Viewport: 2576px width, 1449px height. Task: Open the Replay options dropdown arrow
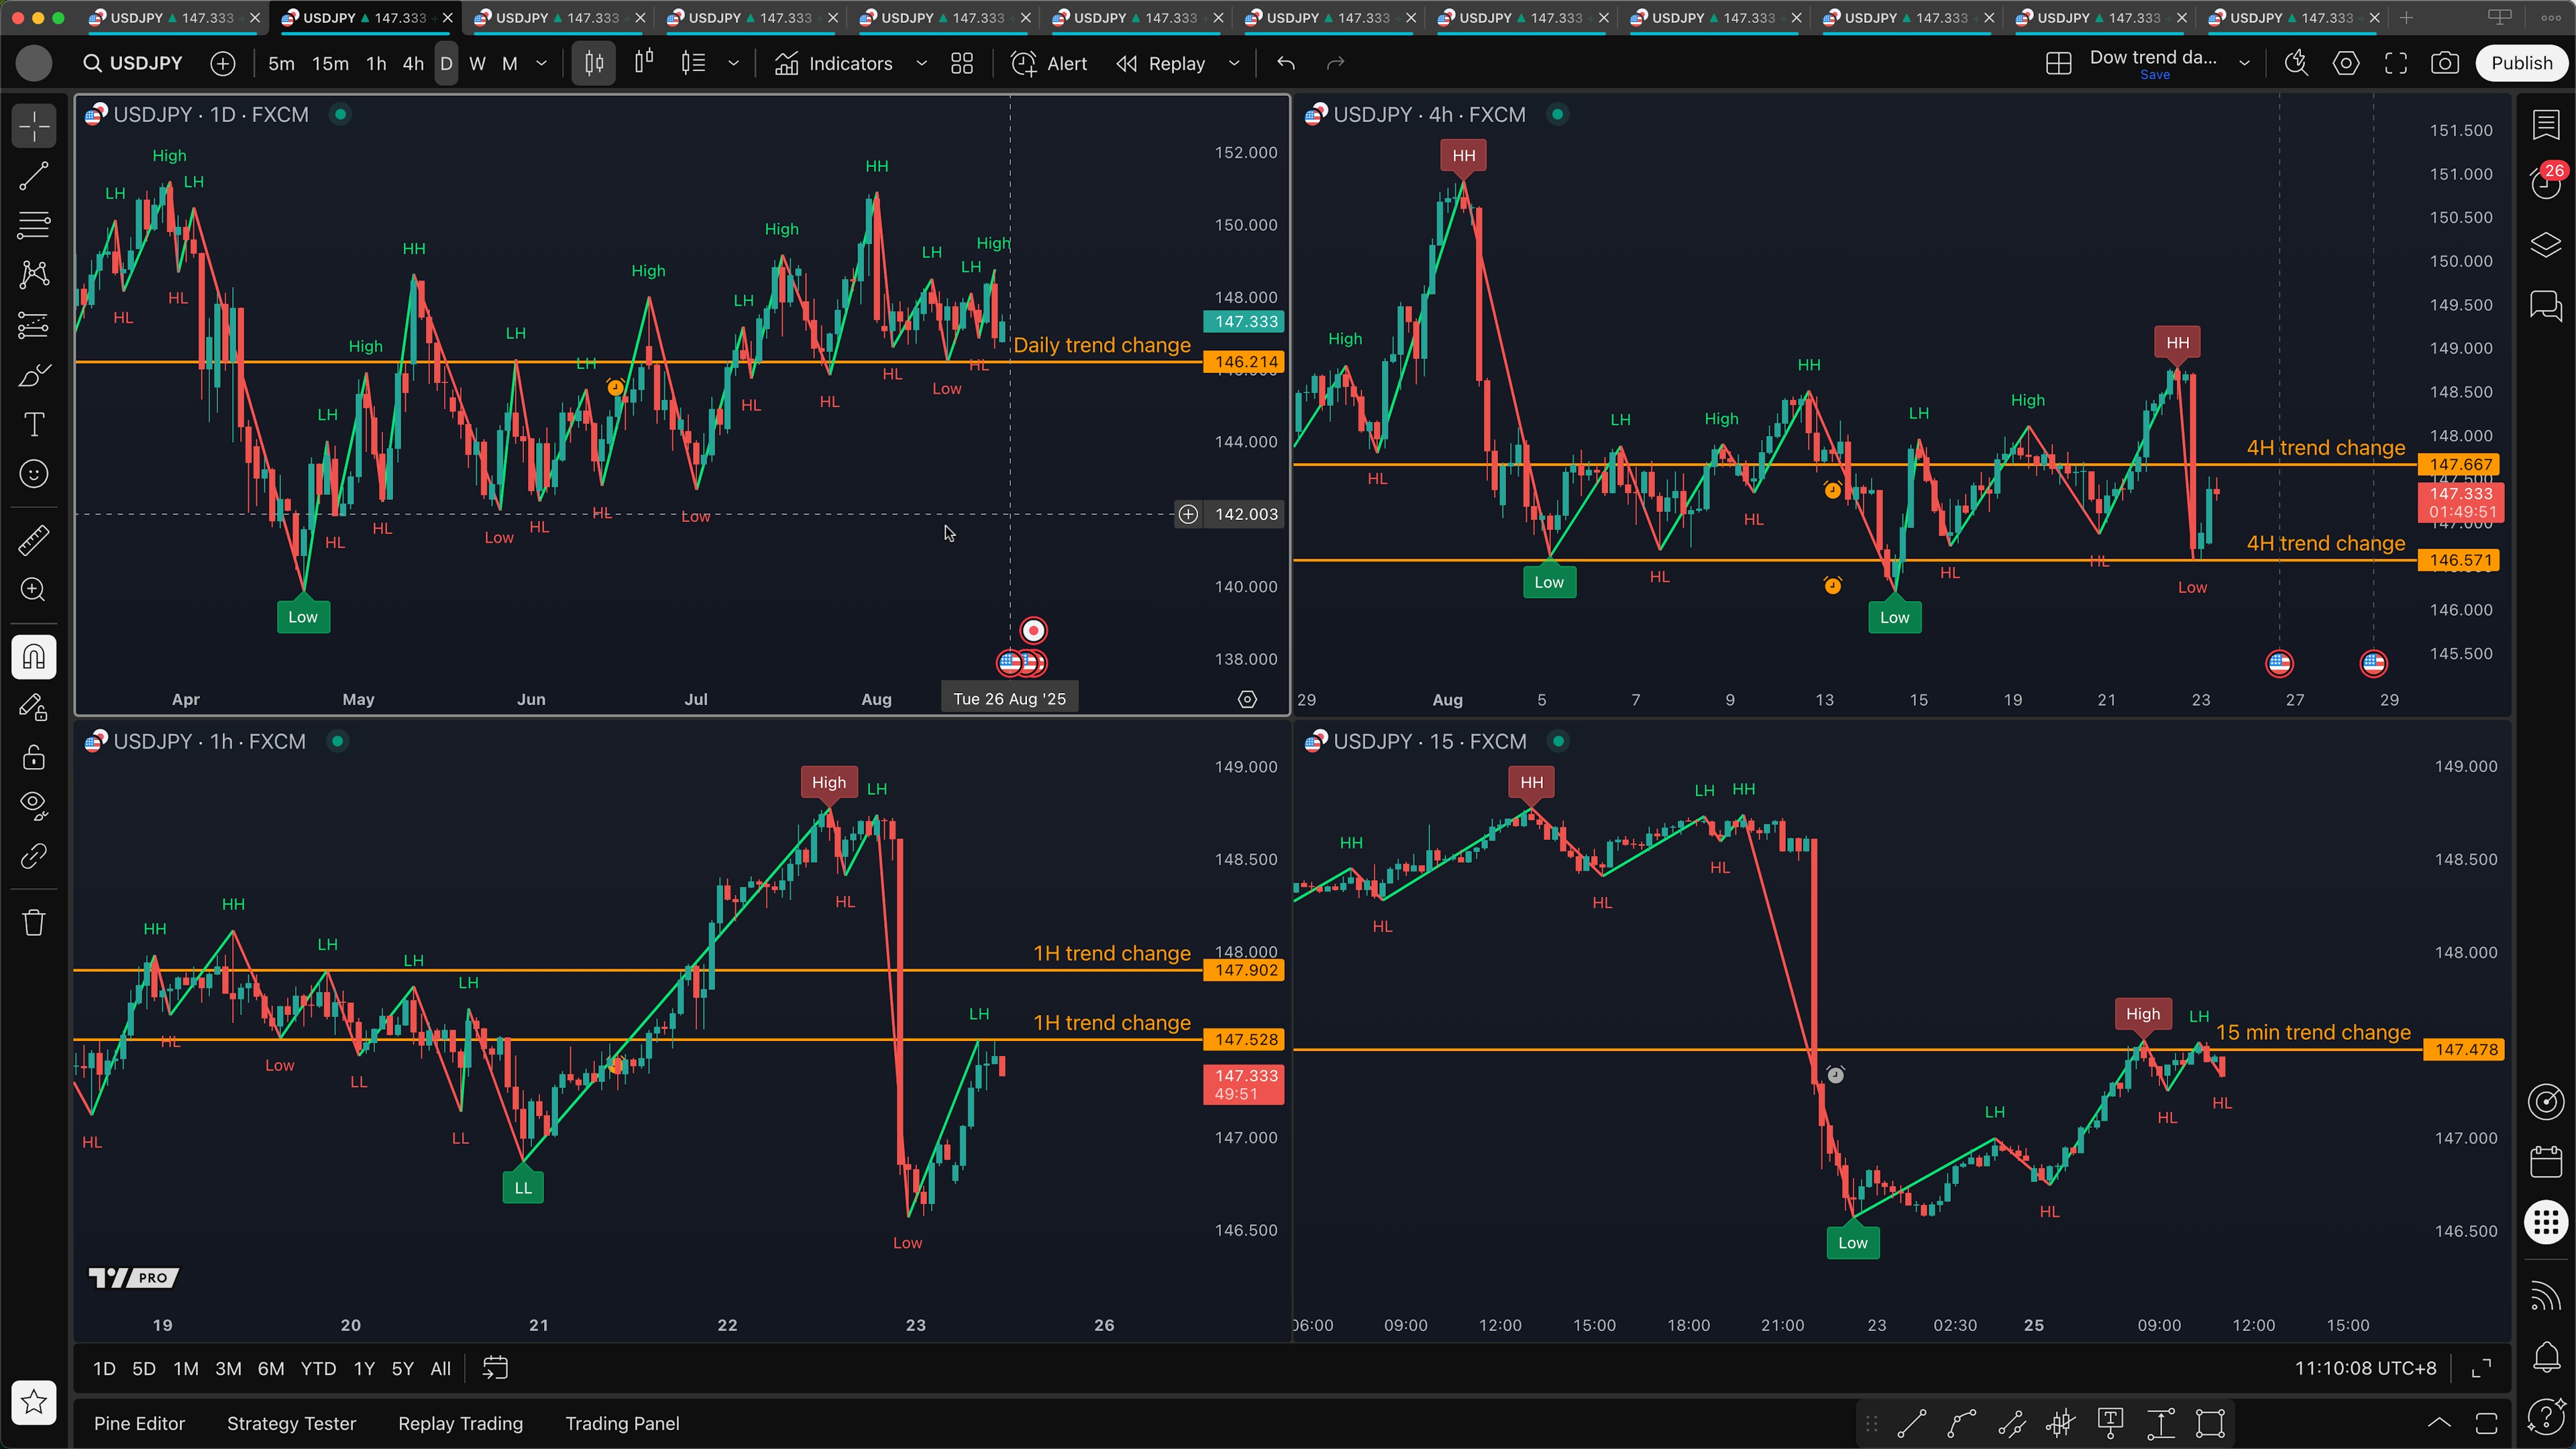(x=1234, y=63)
